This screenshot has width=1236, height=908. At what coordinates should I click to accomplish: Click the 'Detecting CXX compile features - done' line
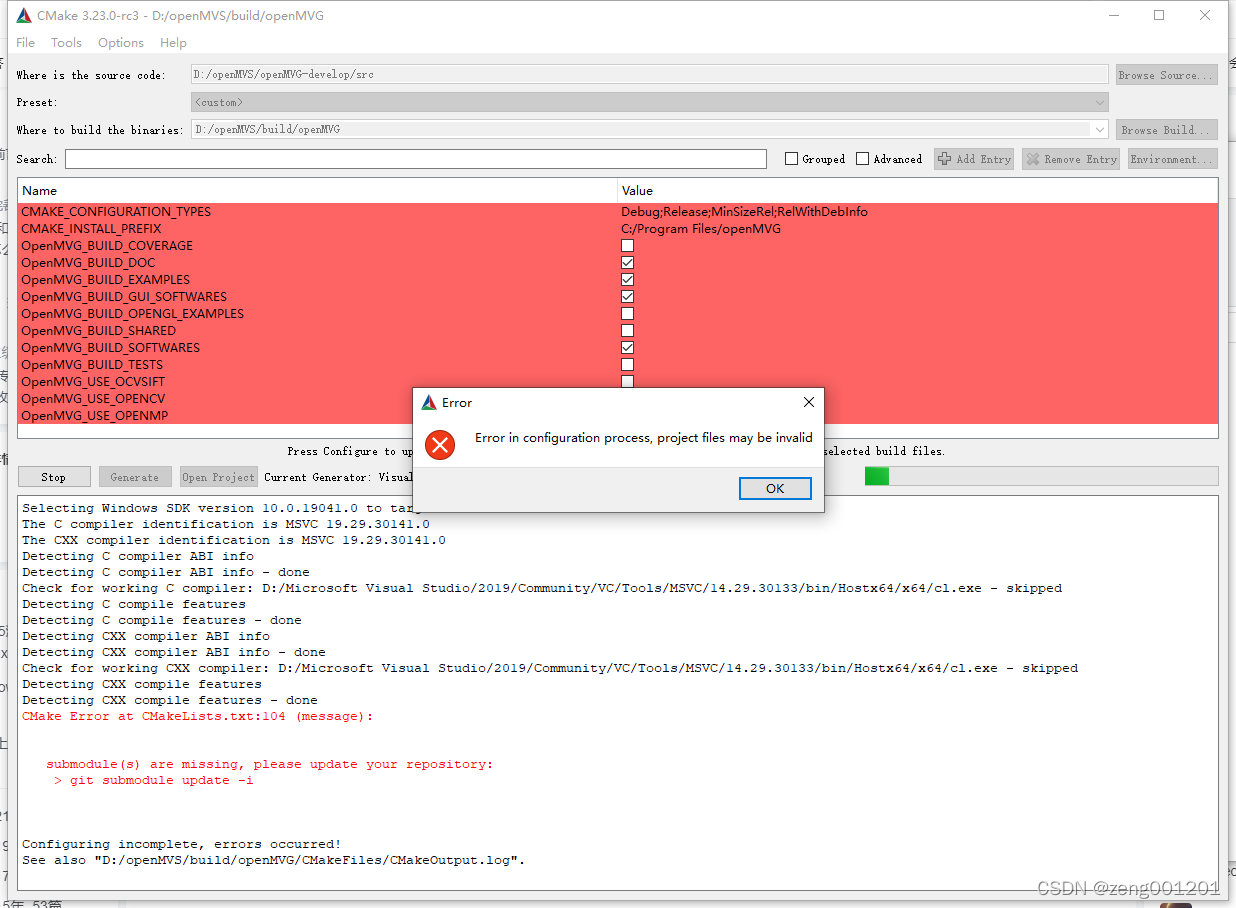pyautogui.click(x=170, y=700)
